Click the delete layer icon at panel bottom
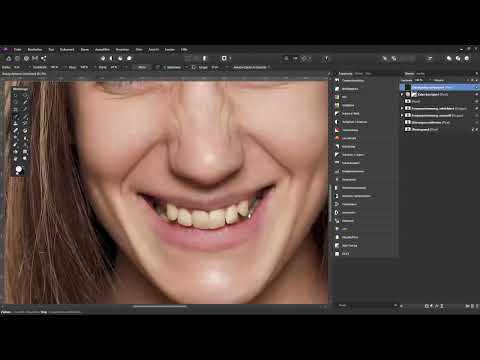 tap(477, 306)
